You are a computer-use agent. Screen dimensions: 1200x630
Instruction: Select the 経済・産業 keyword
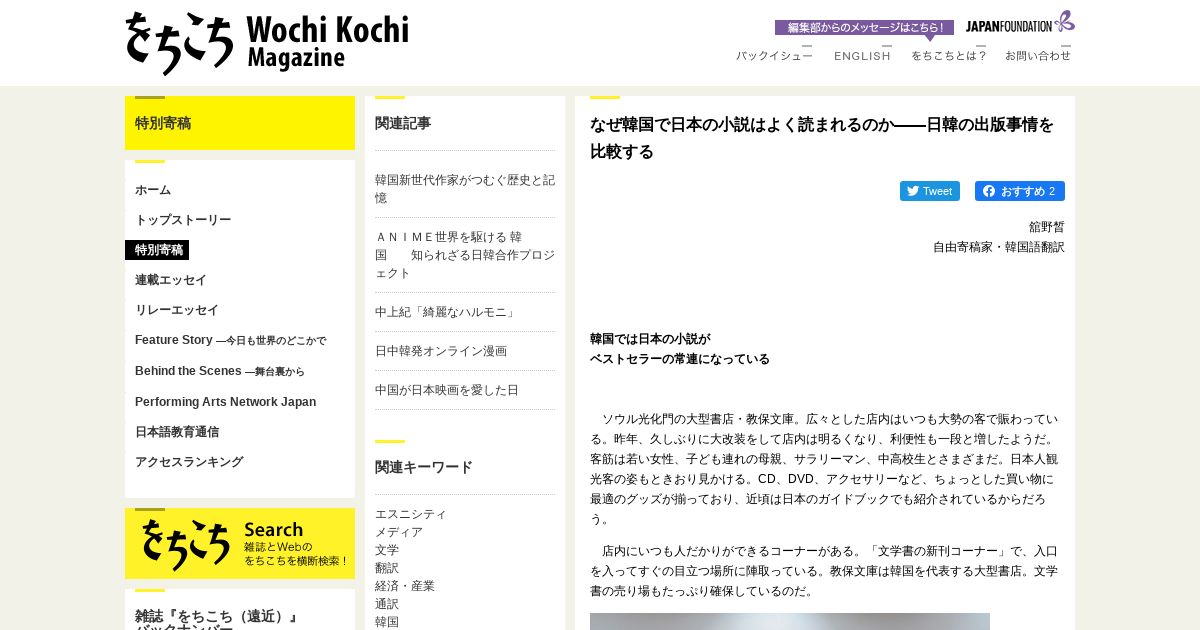405,586
